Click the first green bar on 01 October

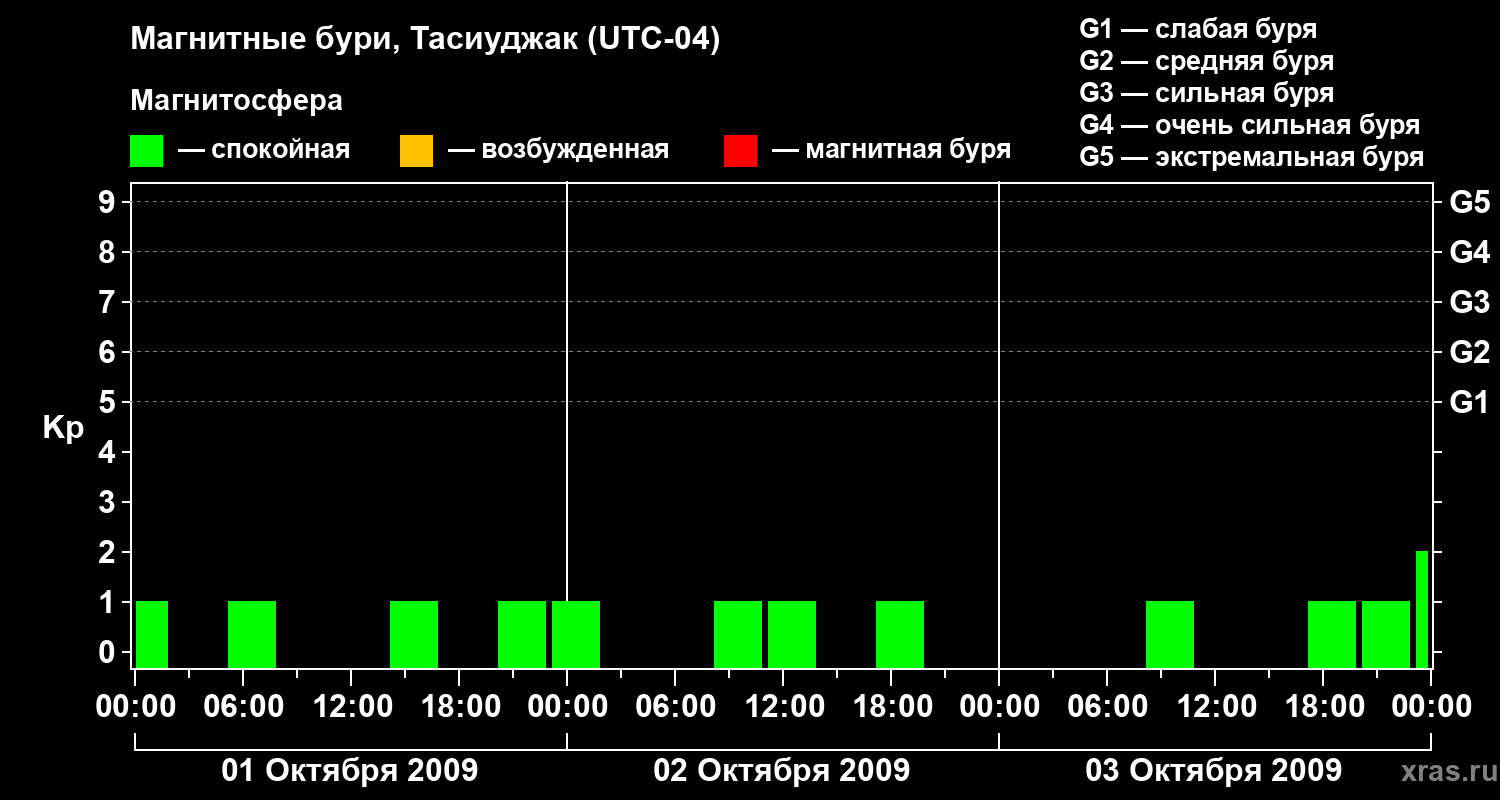152,634
